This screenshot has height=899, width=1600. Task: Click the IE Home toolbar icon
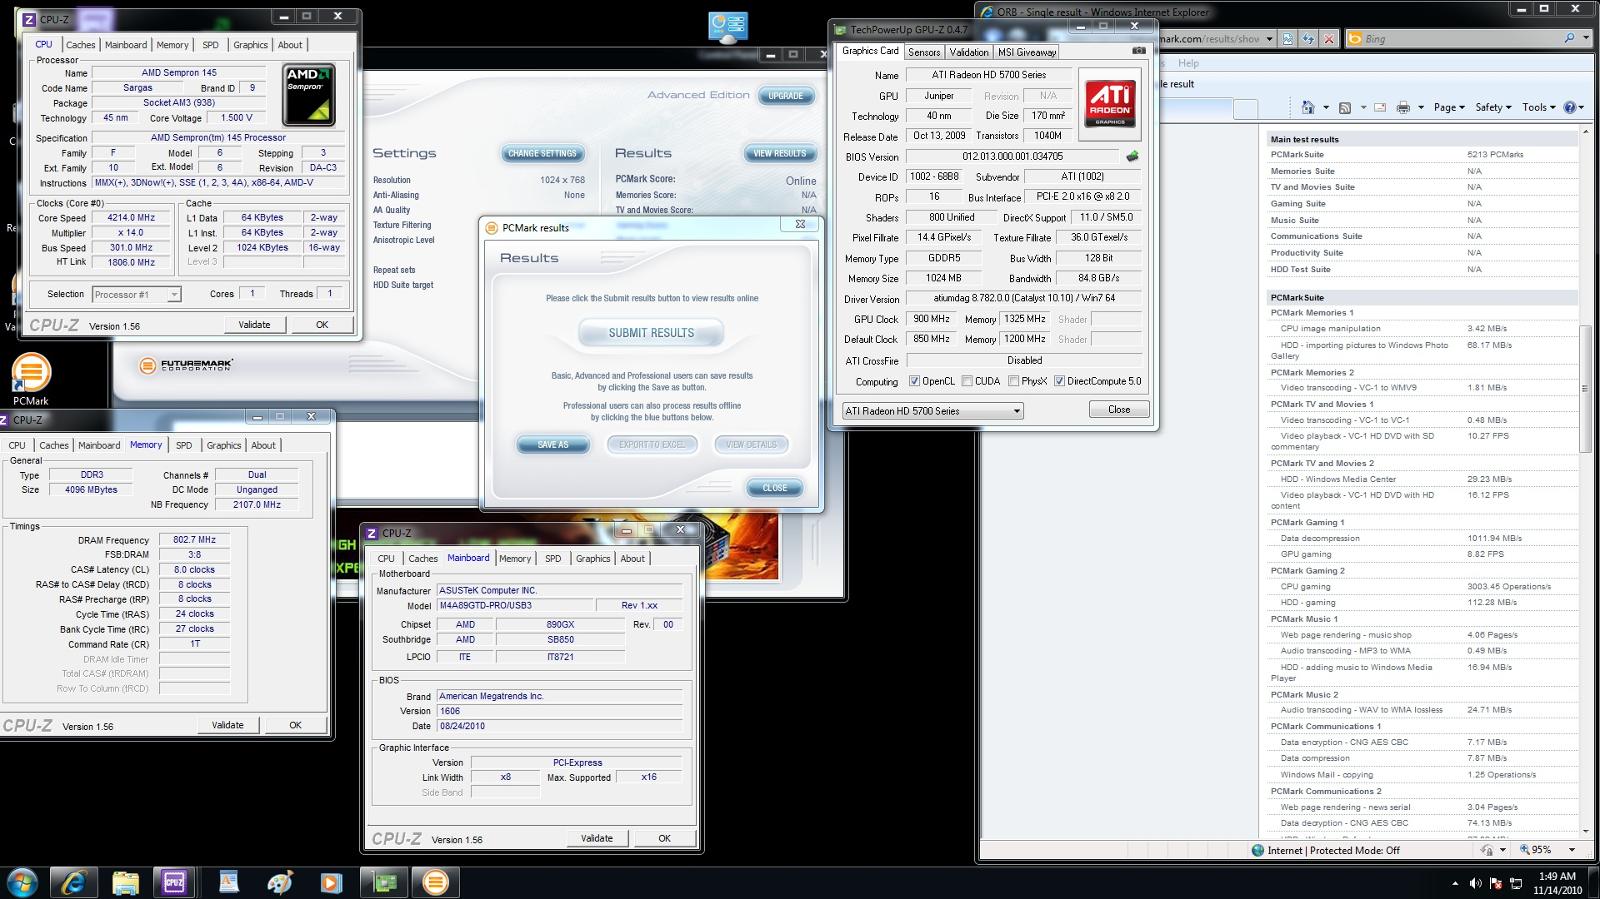tap(1307, 107)
